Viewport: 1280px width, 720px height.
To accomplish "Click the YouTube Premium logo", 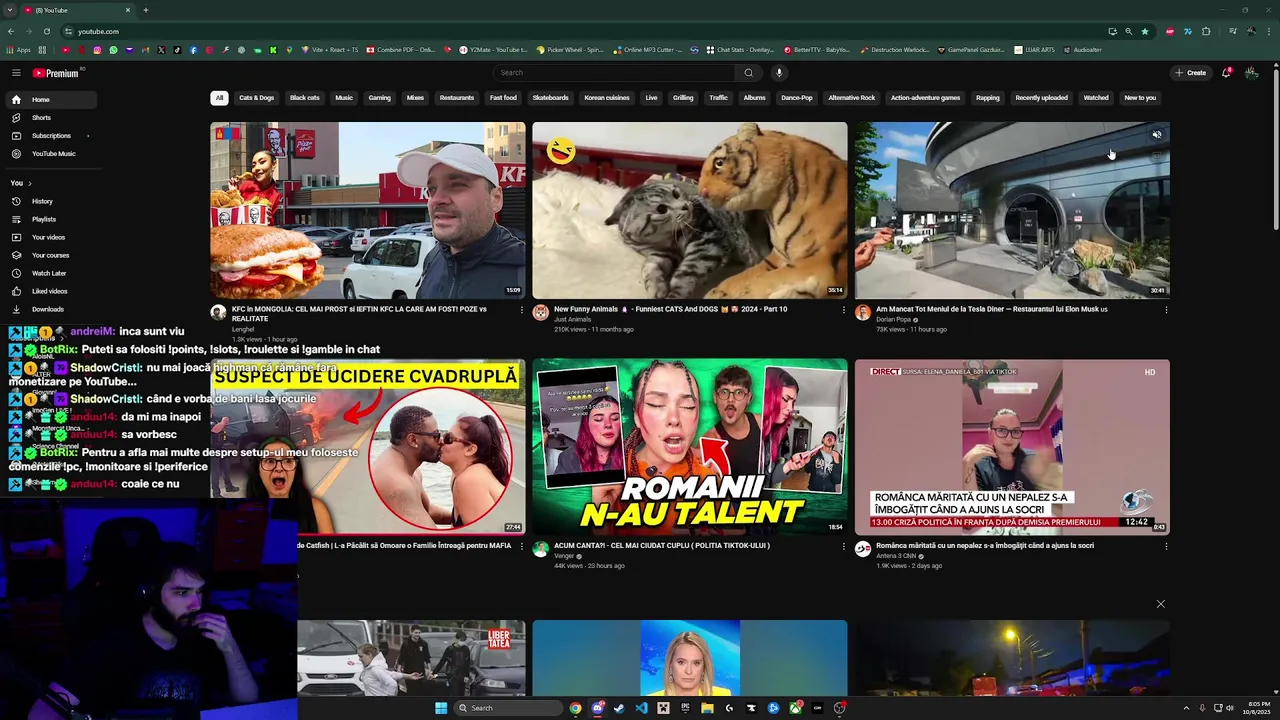I will pos(55,73).
